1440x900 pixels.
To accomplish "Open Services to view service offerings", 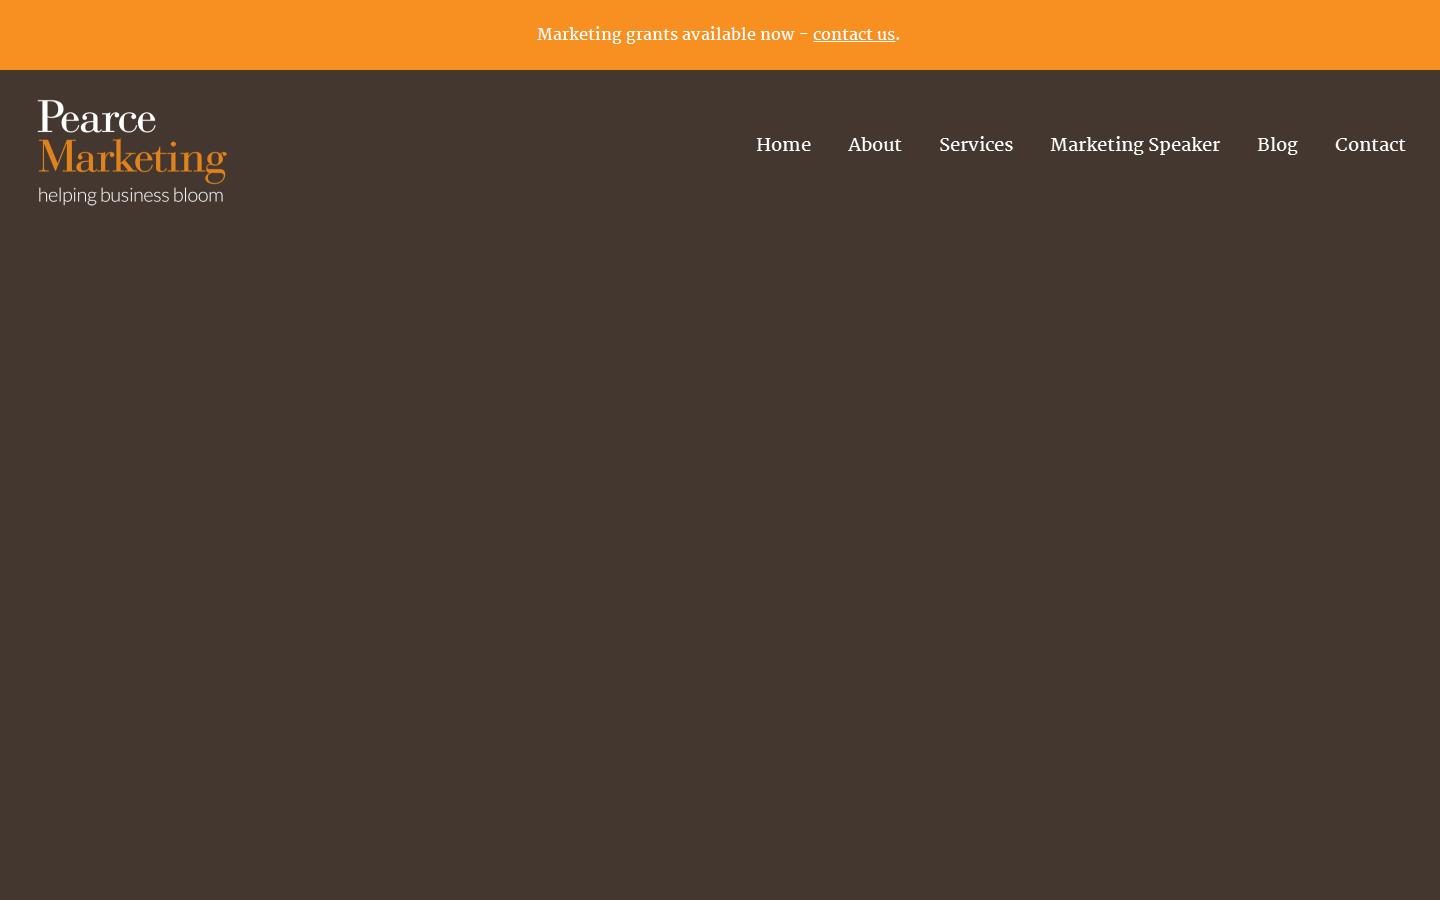I will tap(976, 144).
